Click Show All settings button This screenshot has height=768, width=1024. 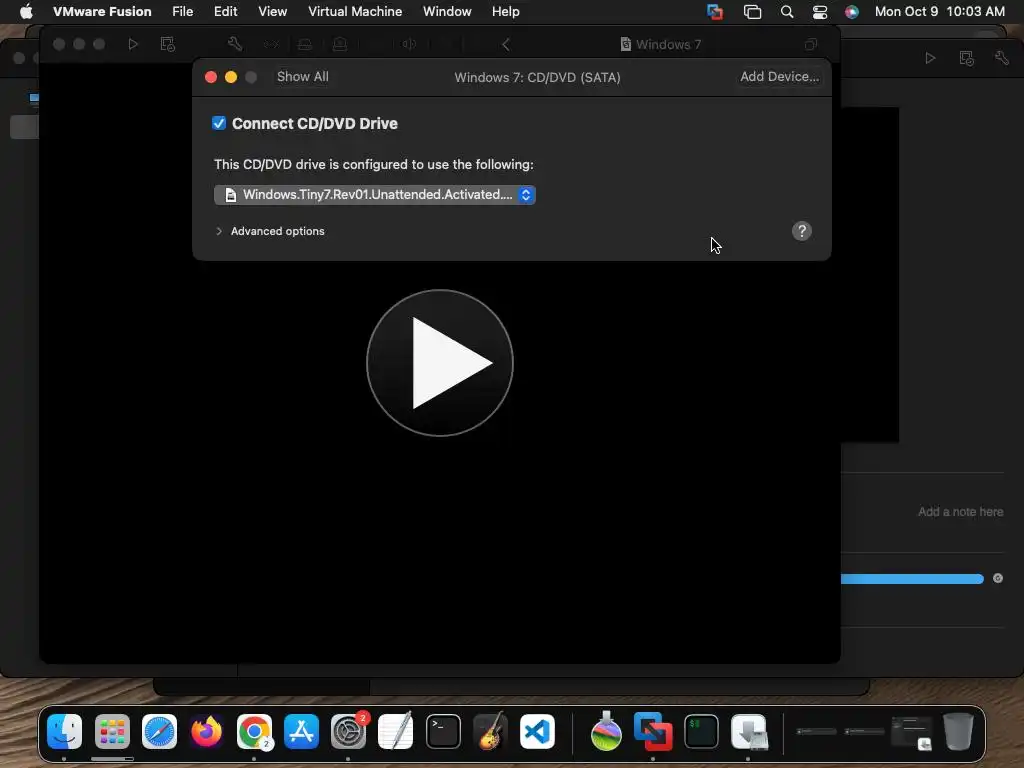302,77
